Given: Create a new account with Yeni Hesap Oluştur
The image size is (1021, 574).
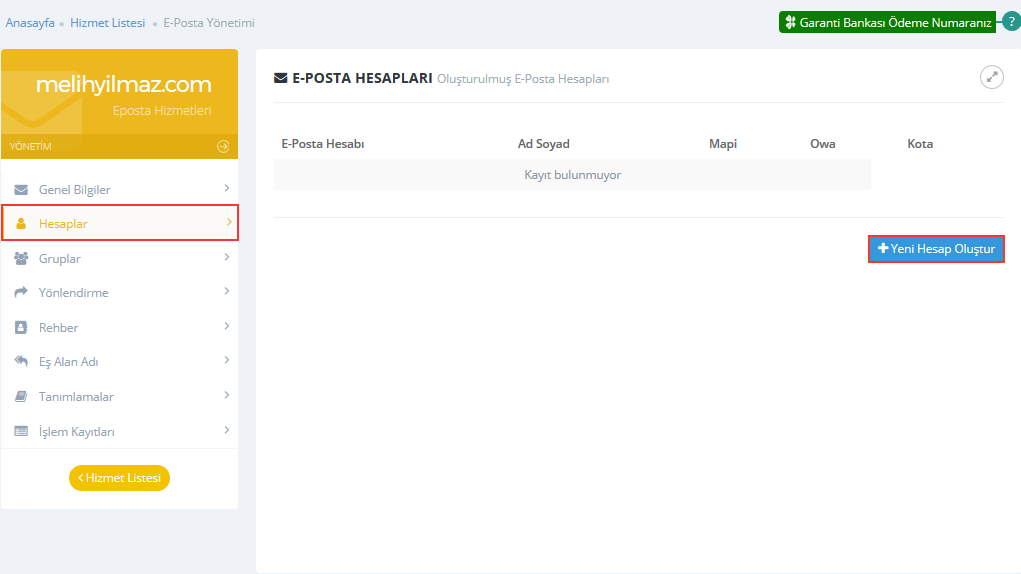Looking at the screenshot, I should coord(936,249).
